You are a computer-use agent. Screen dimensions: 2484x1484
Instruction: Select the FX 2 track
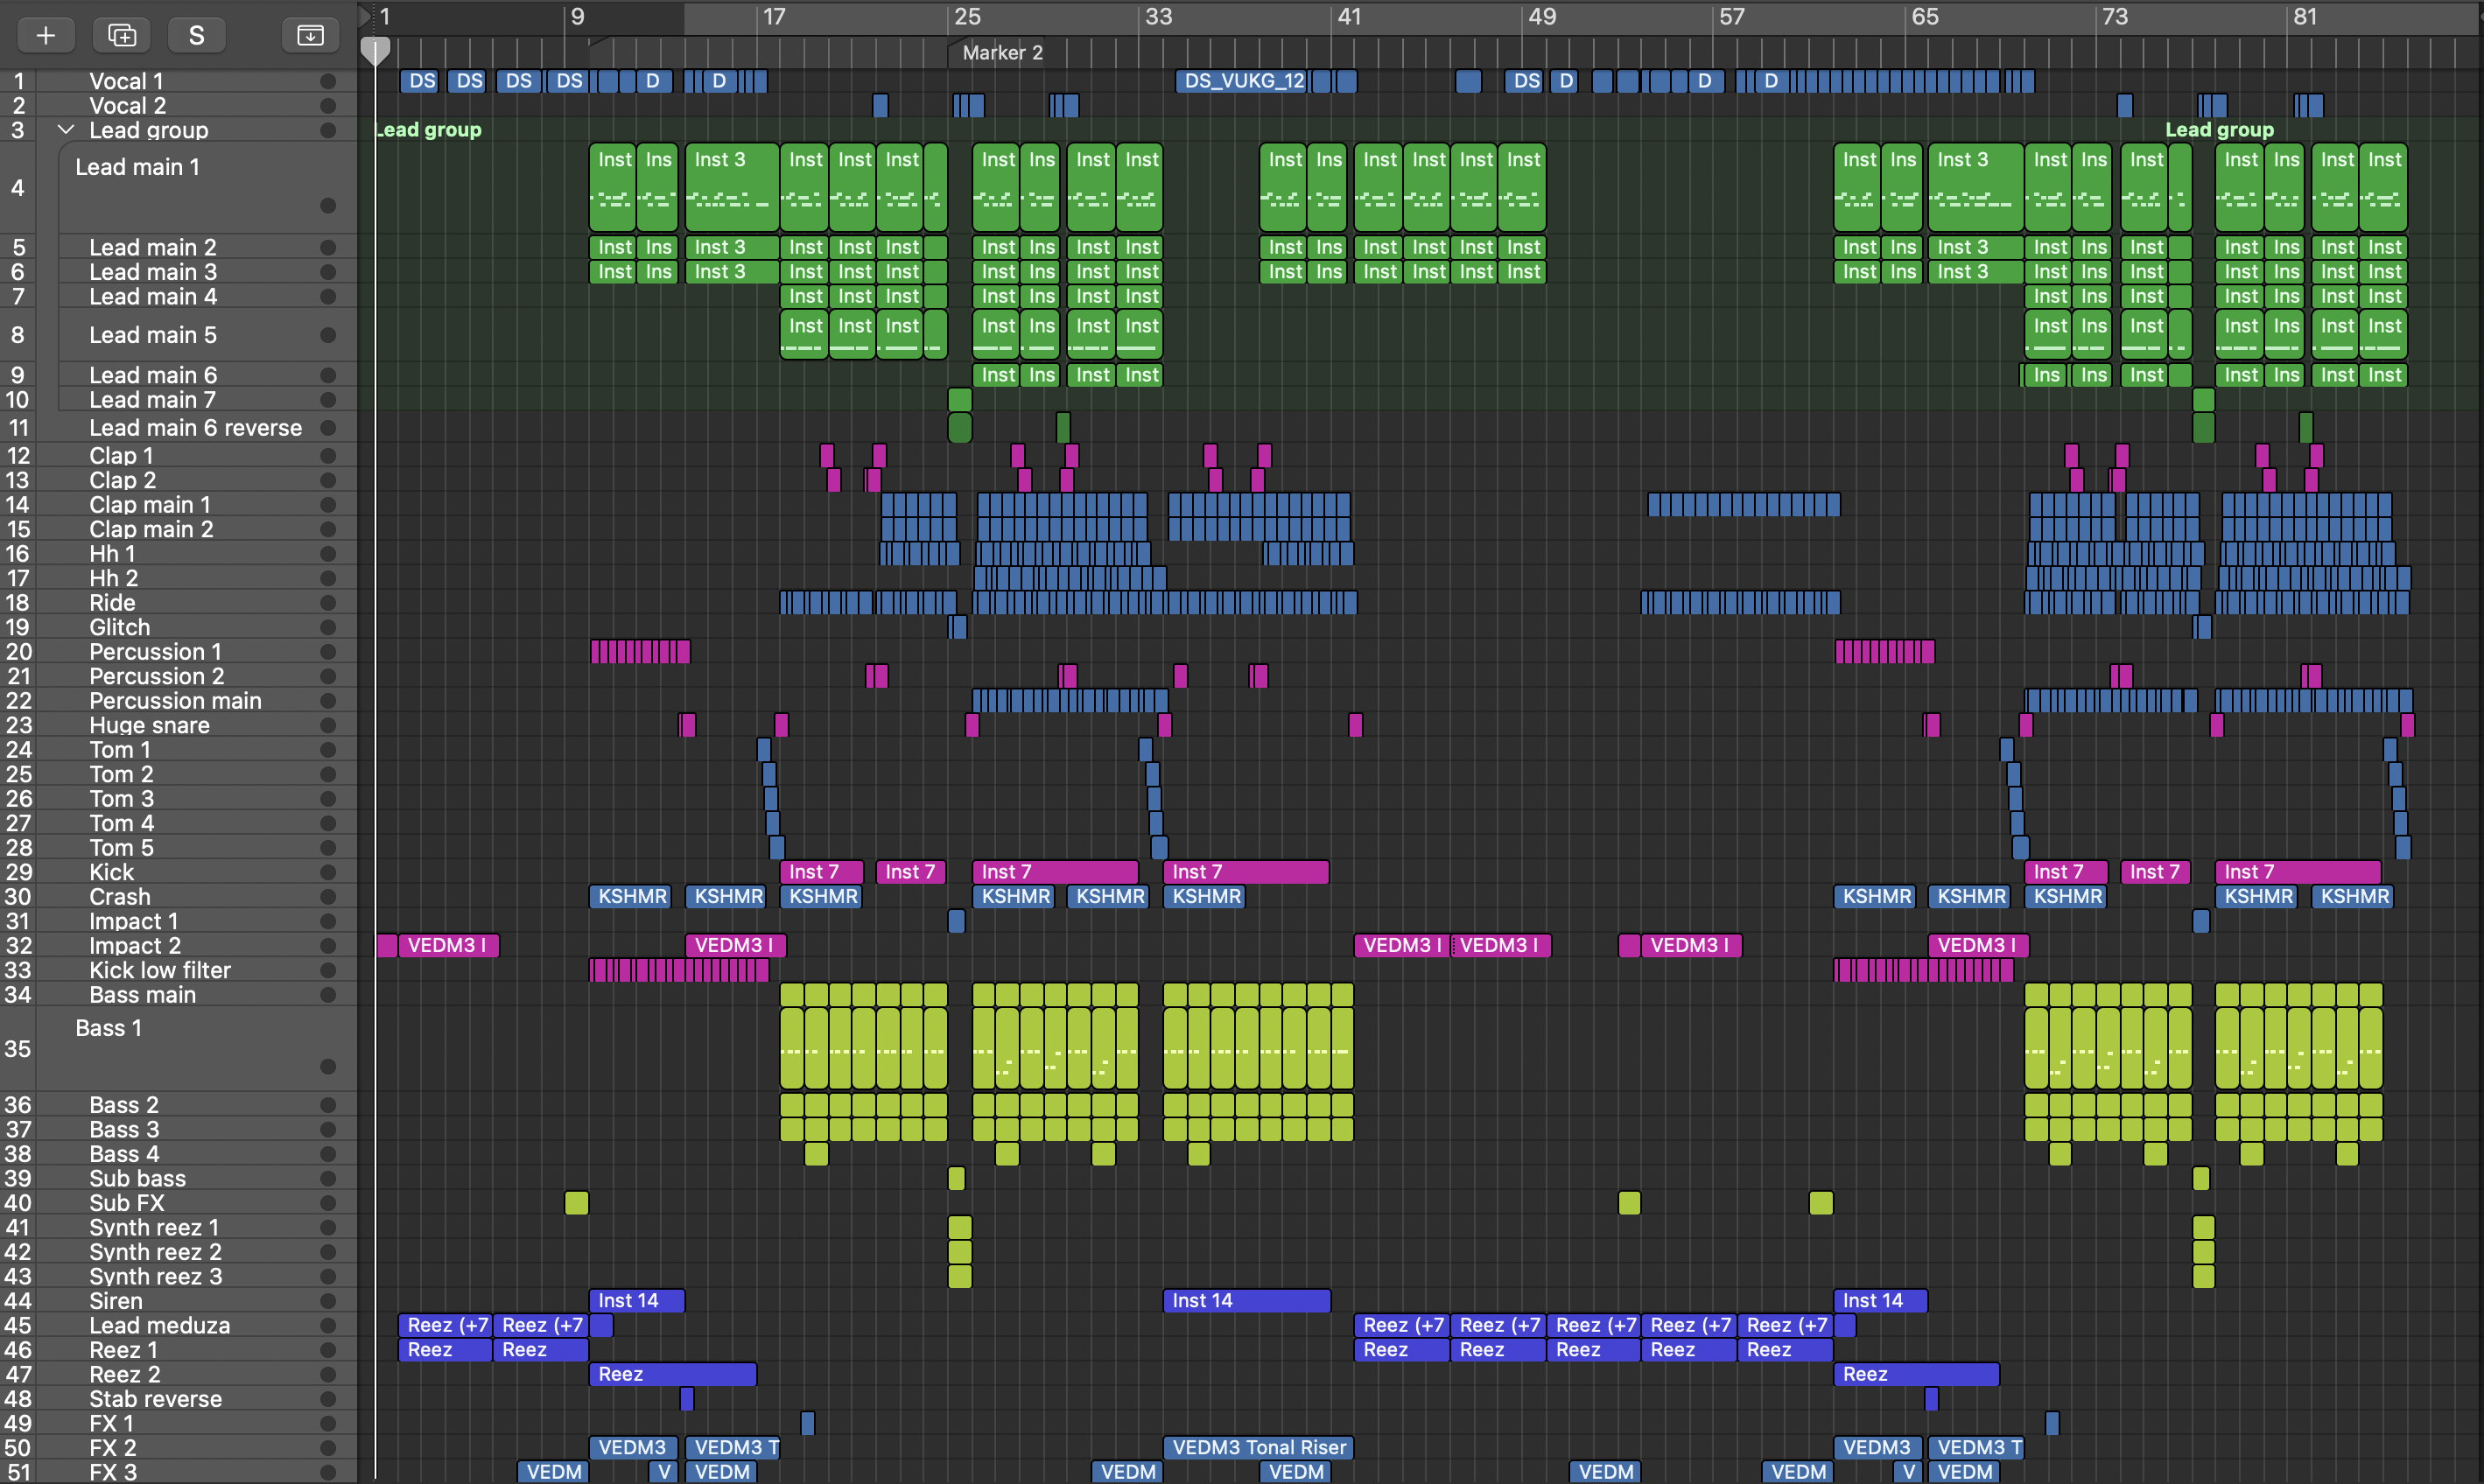112,1448
